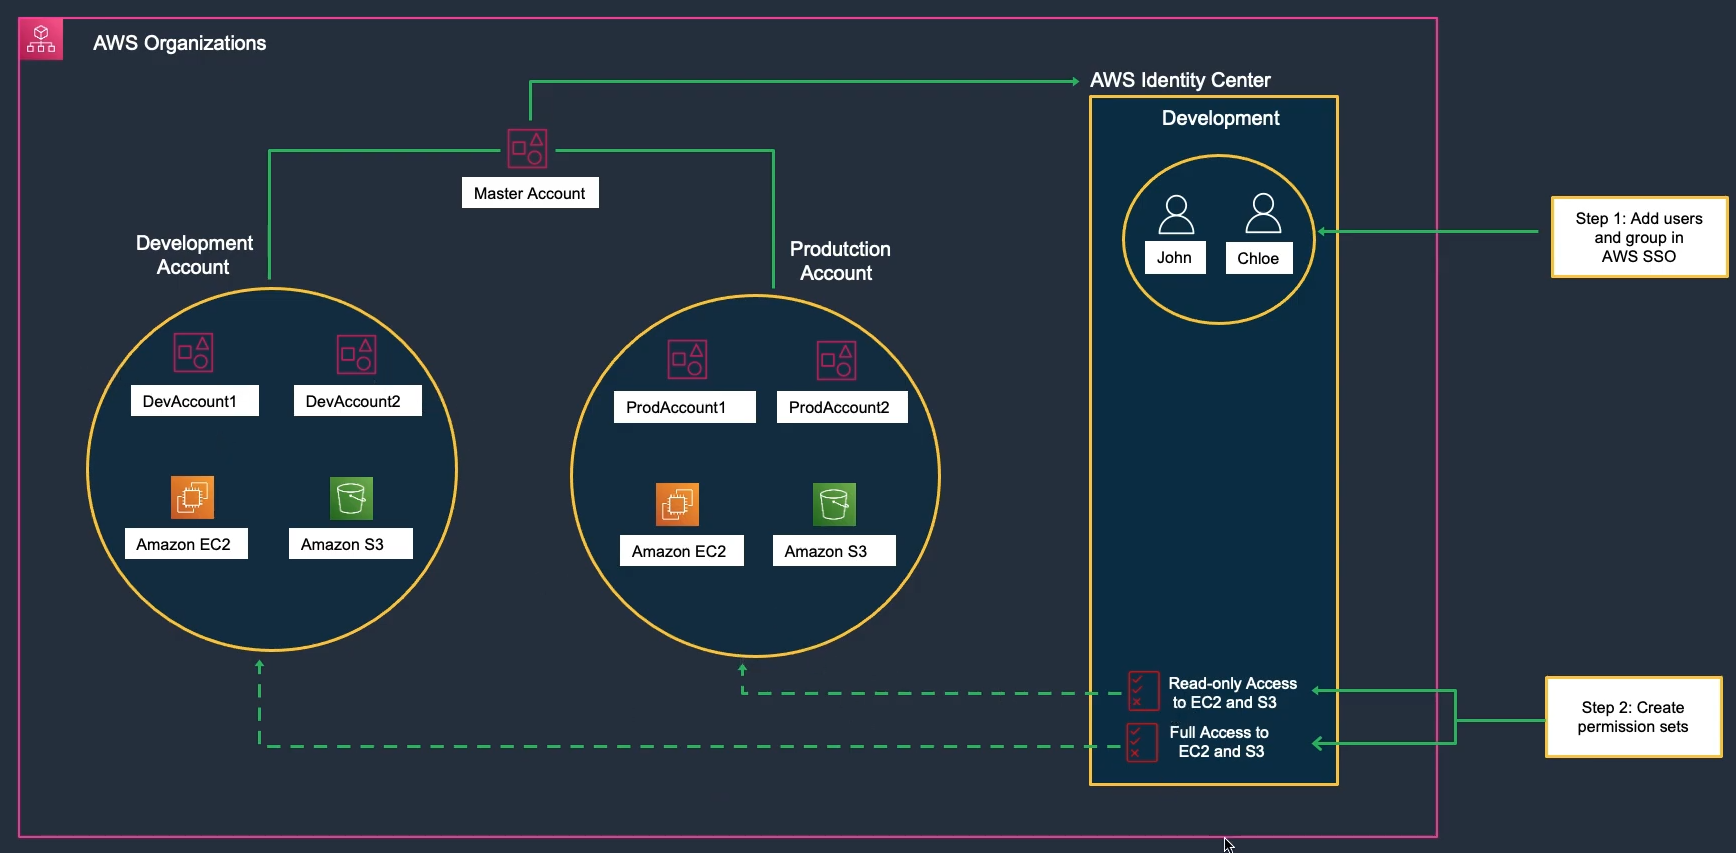The width and height of the screenshot is (1736, 853).
Task: Select the ProdAccount2 label box
Action: (841, 407)
